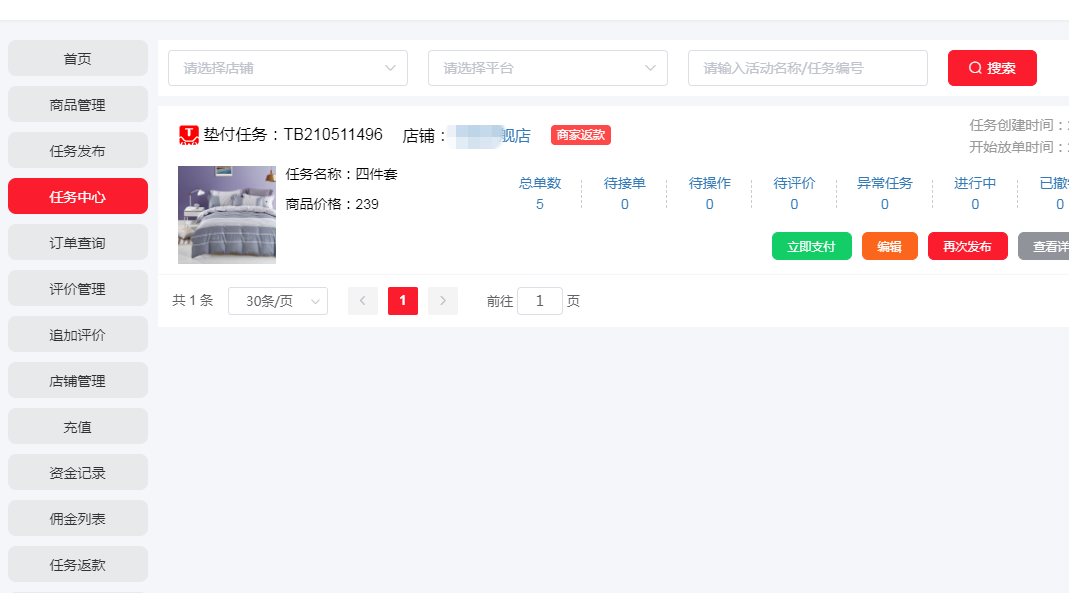This screenshot has width=1069, height=593.
Task: Click the bedding set product thumbnail
Action: click(x=227, y=215)
